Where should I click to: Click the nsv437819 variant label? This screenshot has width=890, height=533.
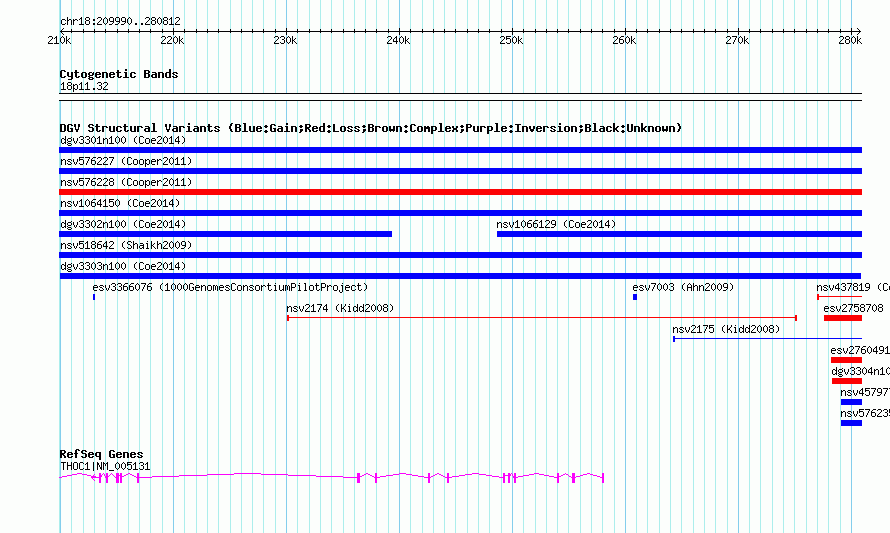[853, 287]
